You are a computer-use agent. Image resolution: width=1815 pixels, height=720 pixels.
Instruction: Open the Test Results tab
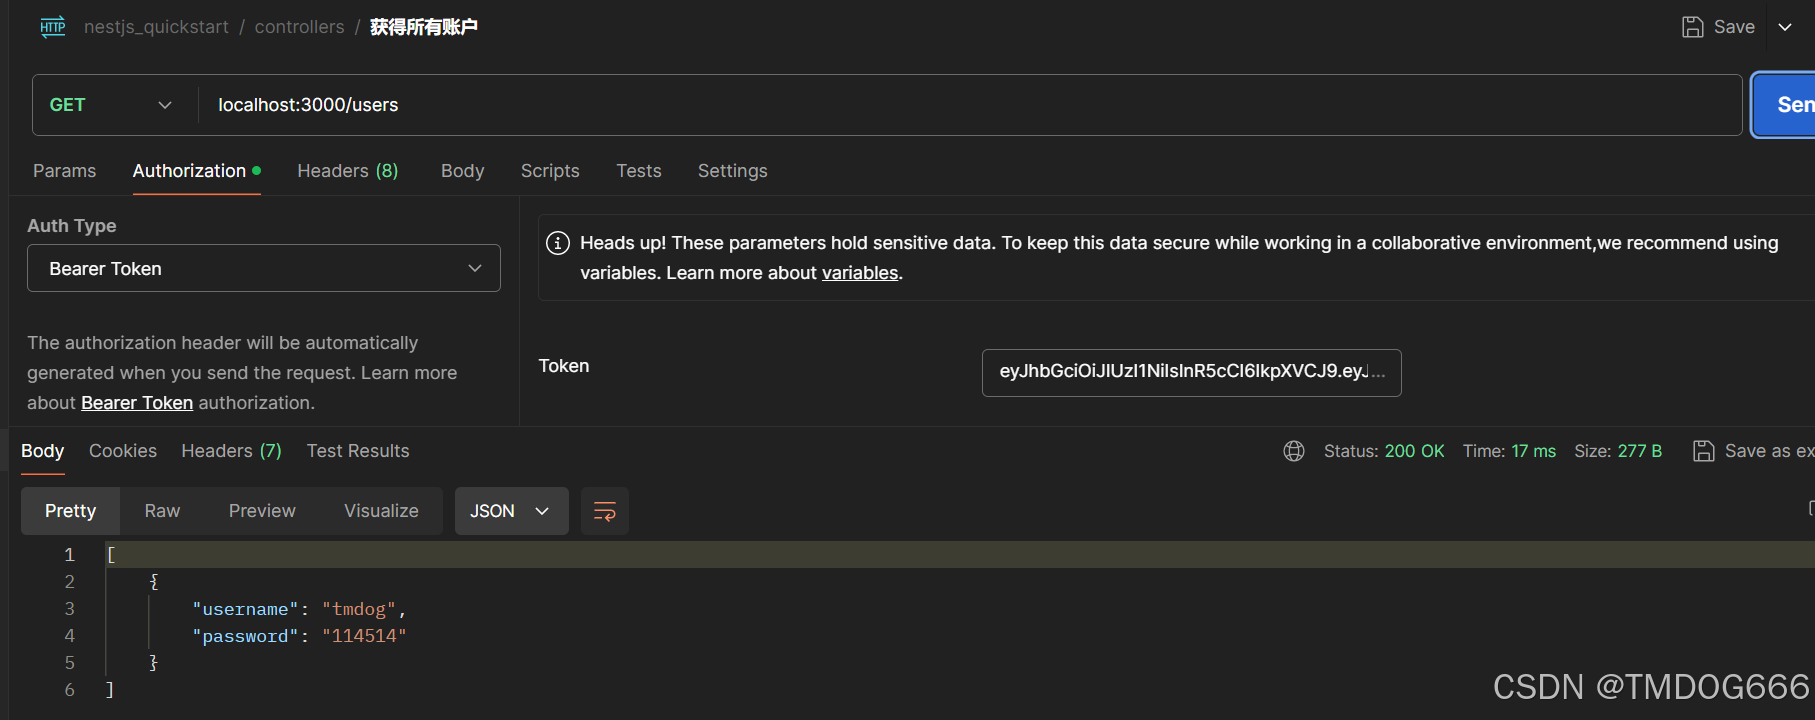[358, 451]
